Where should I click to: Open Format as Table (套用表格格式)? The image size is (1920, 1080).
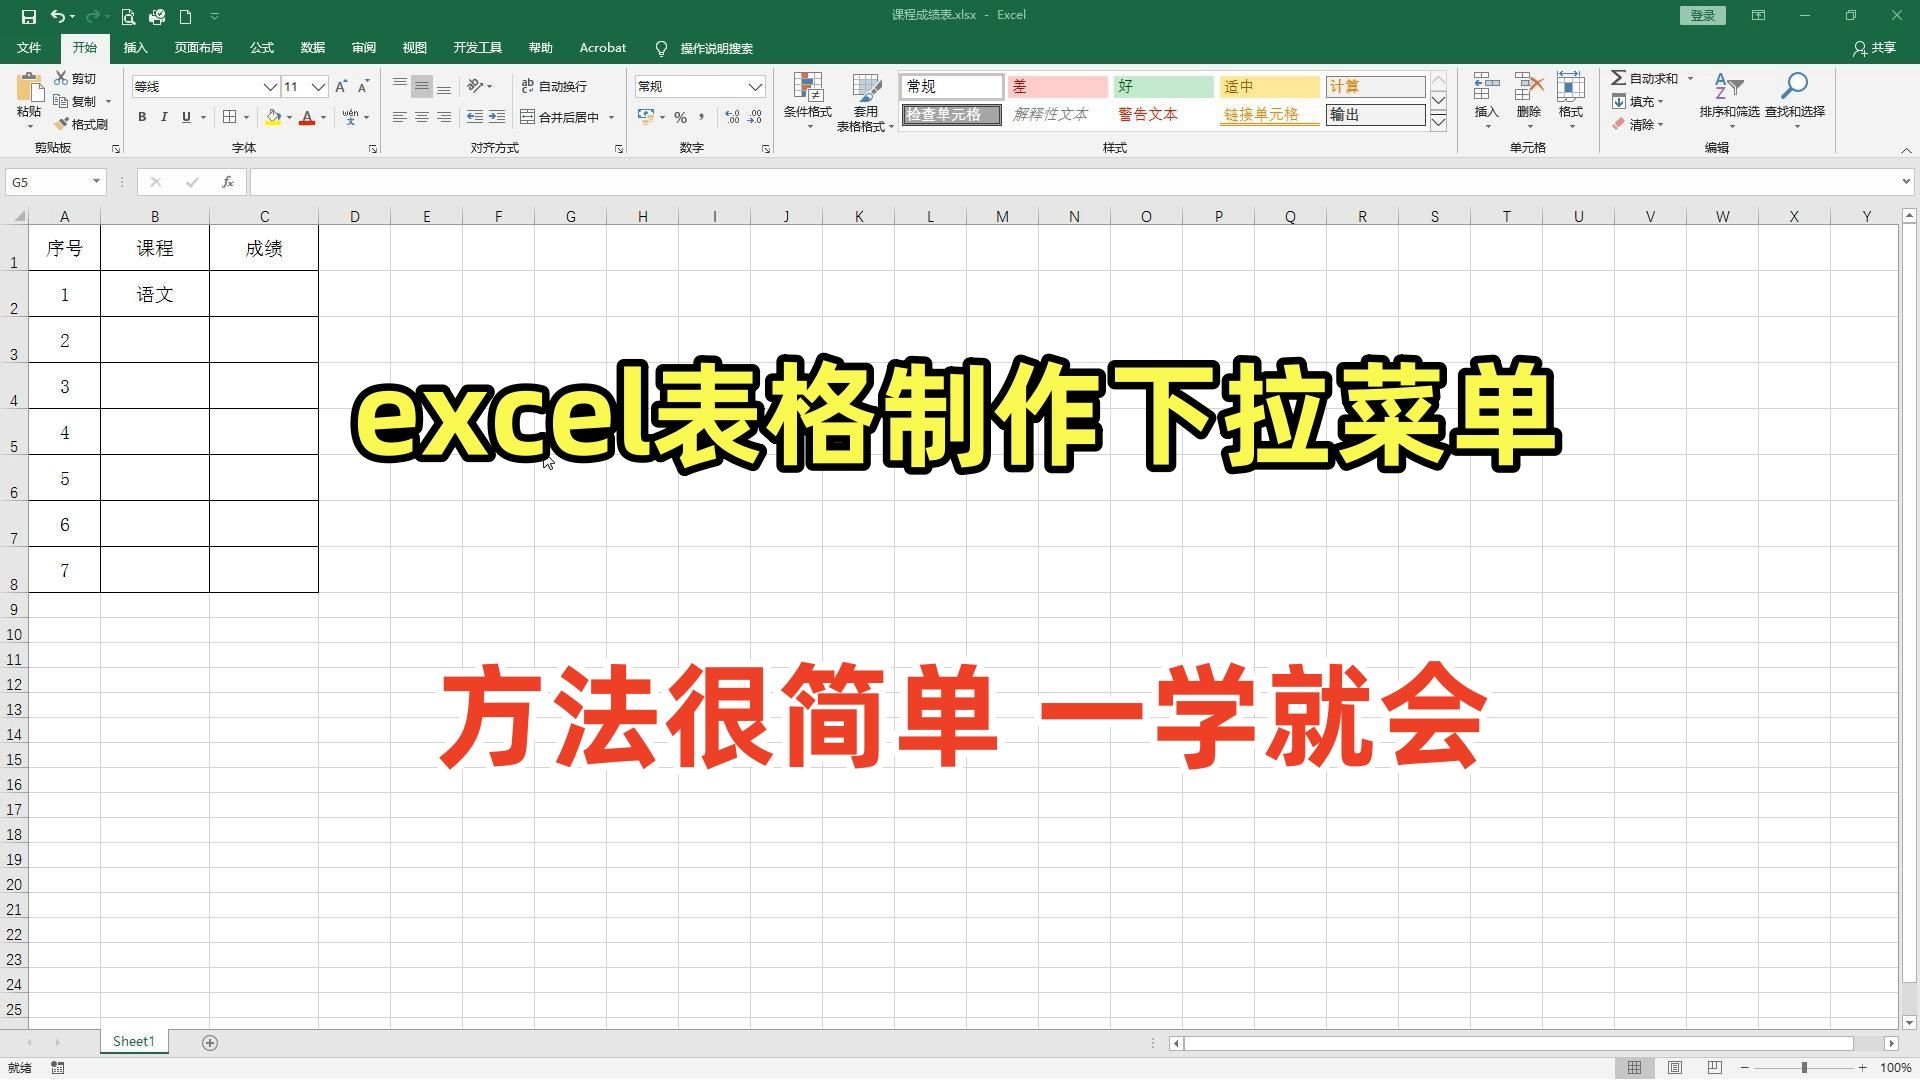point(865,101)
